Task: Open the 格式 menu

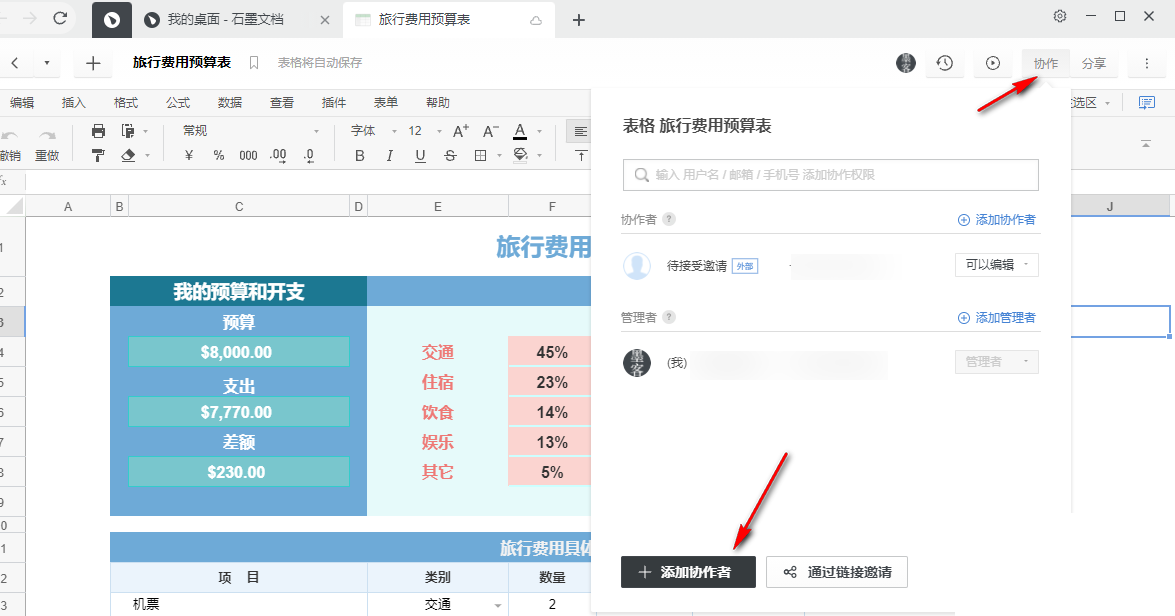Action: point(126,103)
